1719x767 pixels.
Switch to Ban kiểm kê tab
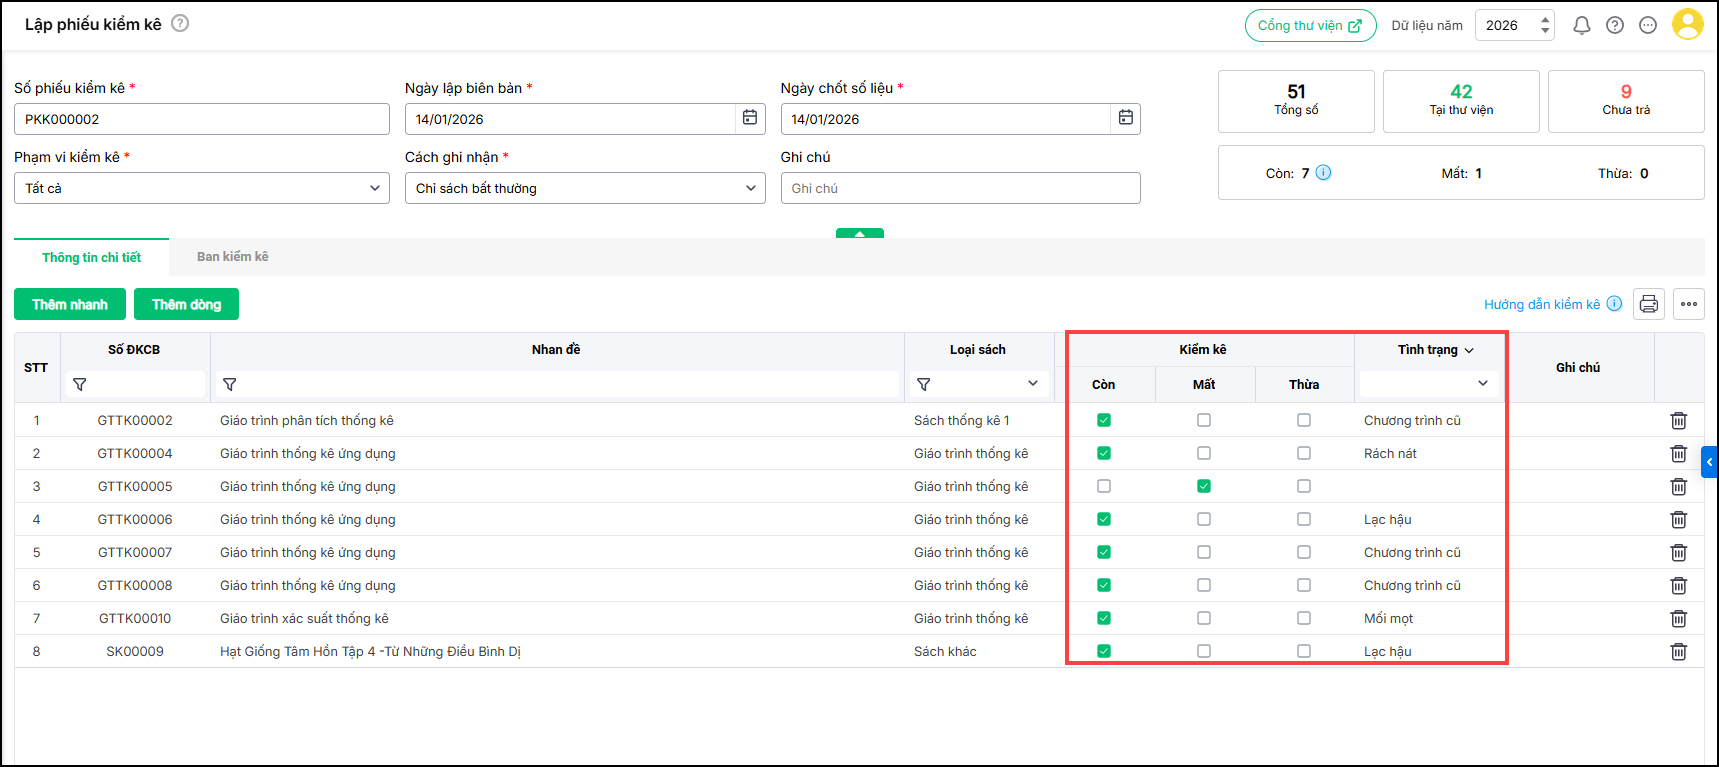click(232, 257)
